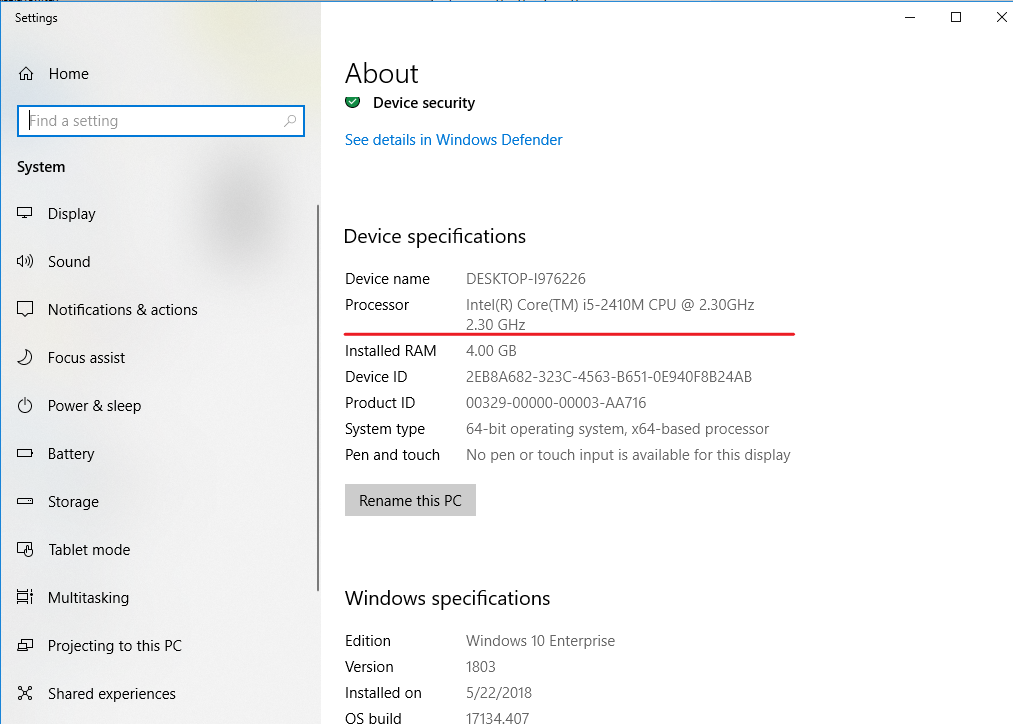Screen dimensions: 1013x724
Task: Select the Focus assist moon icon
Action: [x=25, y=357]
